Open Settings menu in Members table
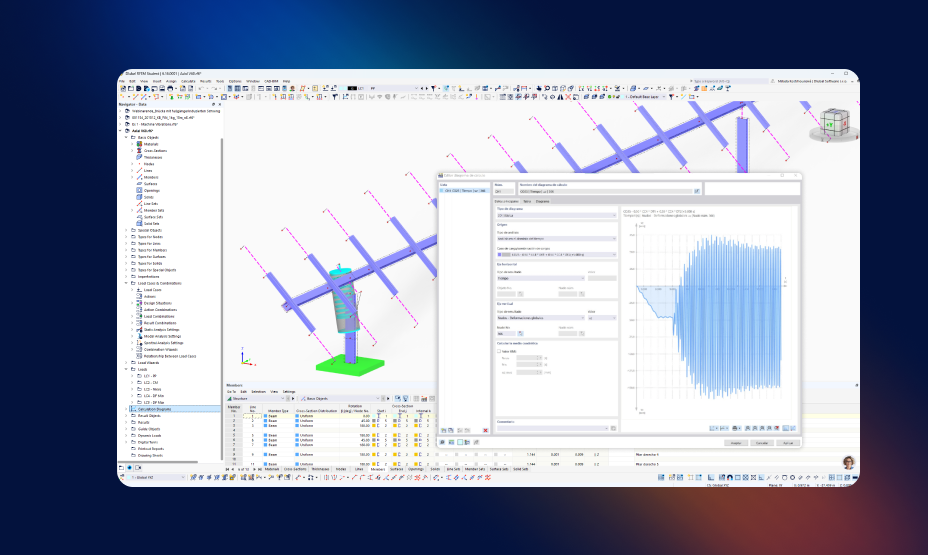 click(289, 392)
